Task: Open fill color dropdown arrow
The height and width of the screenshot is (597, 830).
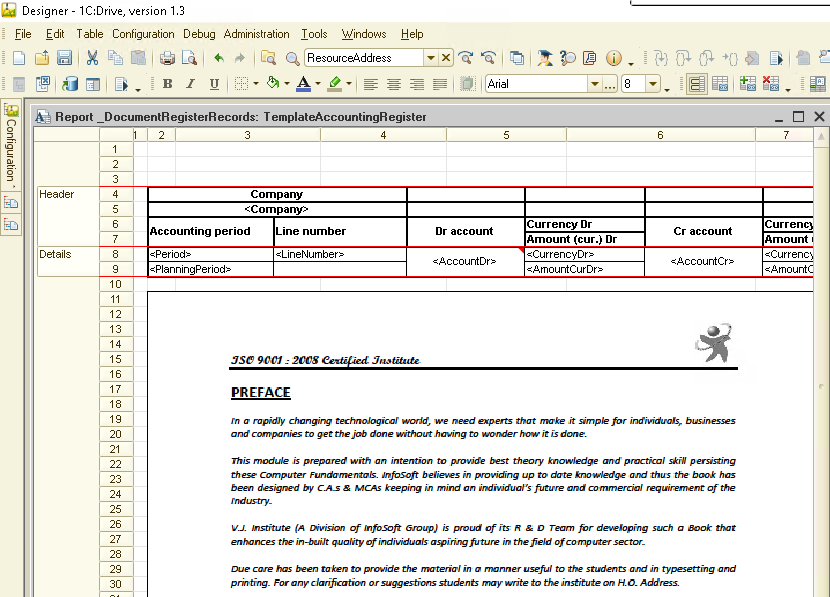Action: 287,84
